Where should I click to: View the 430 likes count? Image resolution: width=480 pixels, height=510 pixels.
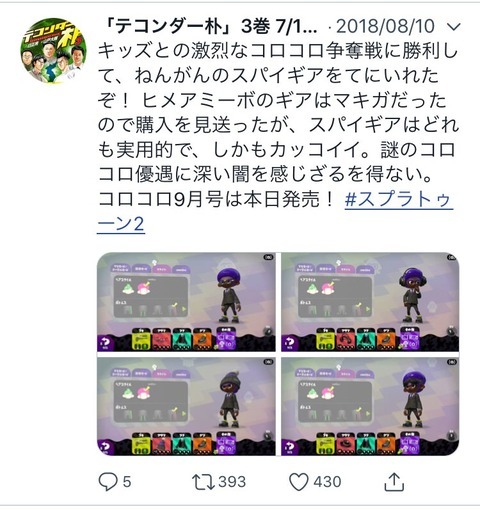pos(327,482)
